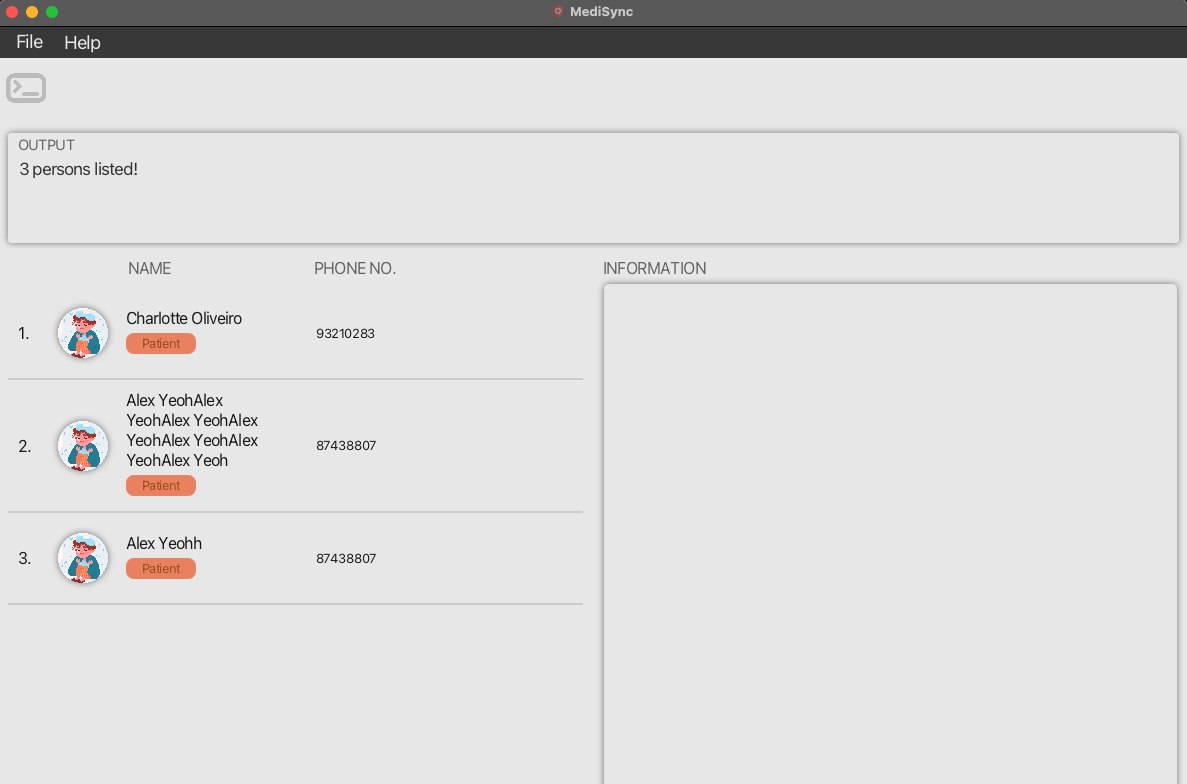Select the repeated Alex YeohAlex name entry

(x=192, y=430)
